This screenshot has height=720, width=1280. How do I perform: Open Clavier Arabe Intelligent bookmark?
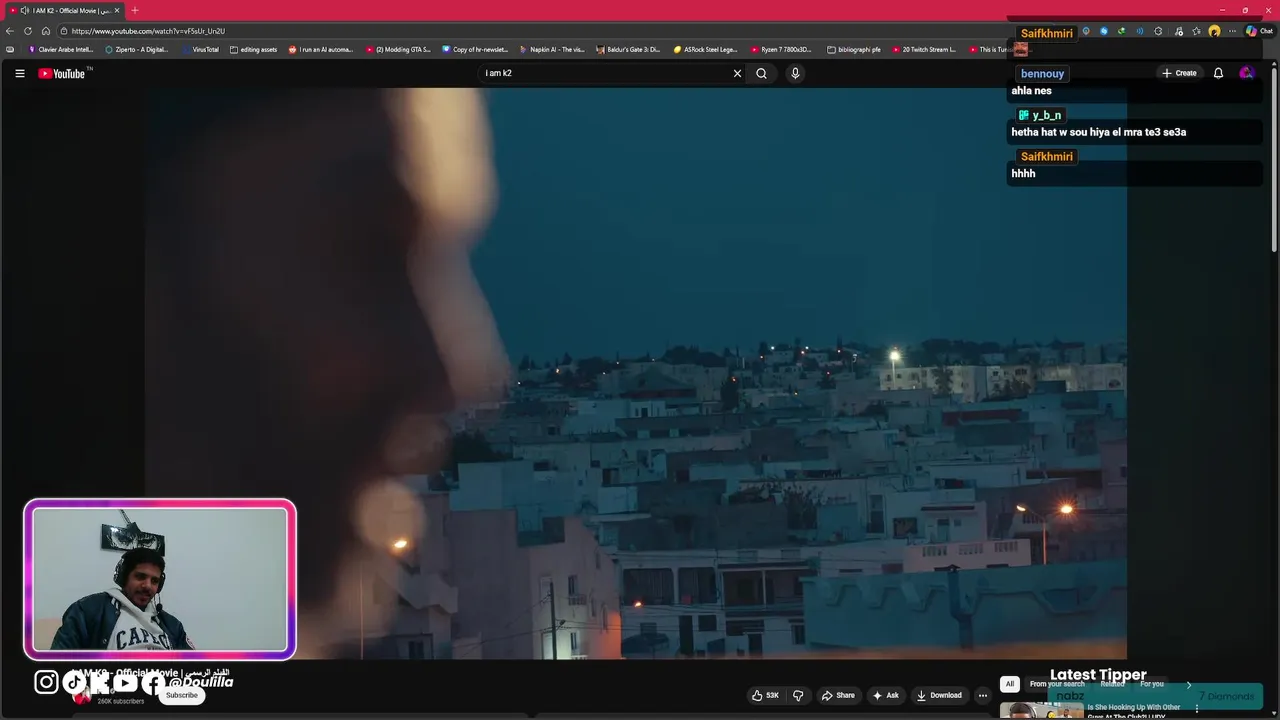click(x=61, y=49)
